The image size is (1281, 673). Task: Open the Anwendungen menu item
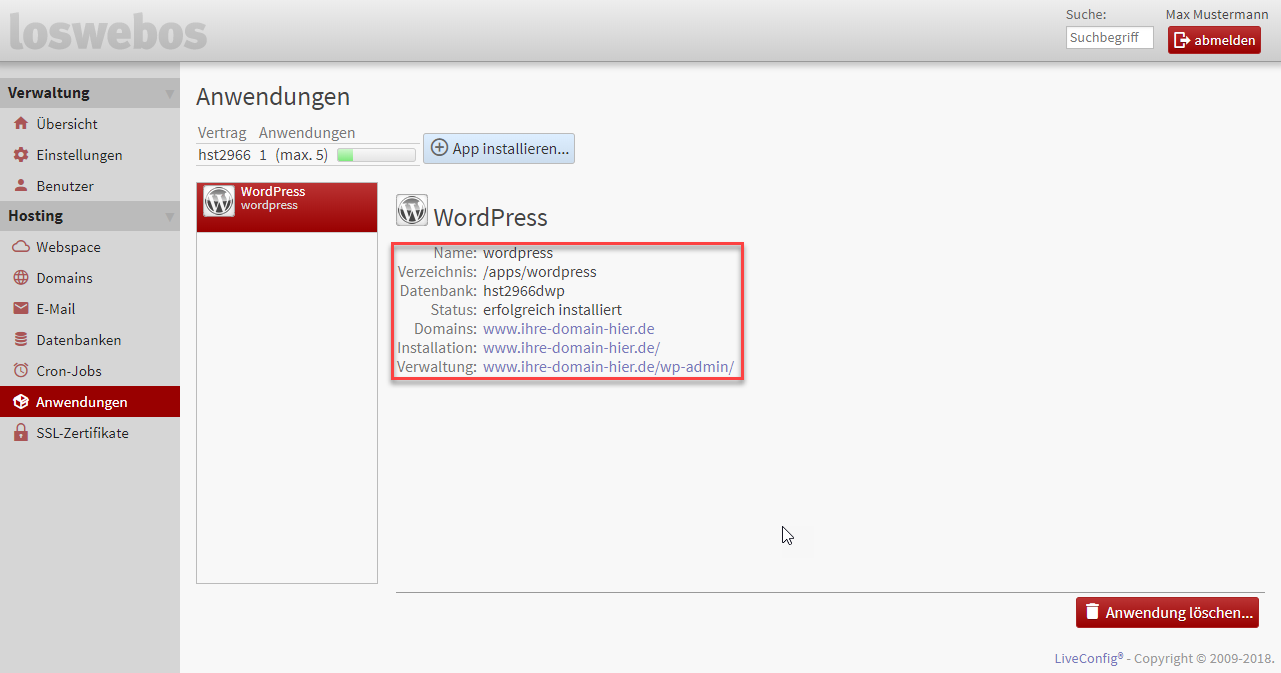pos(82,402)
